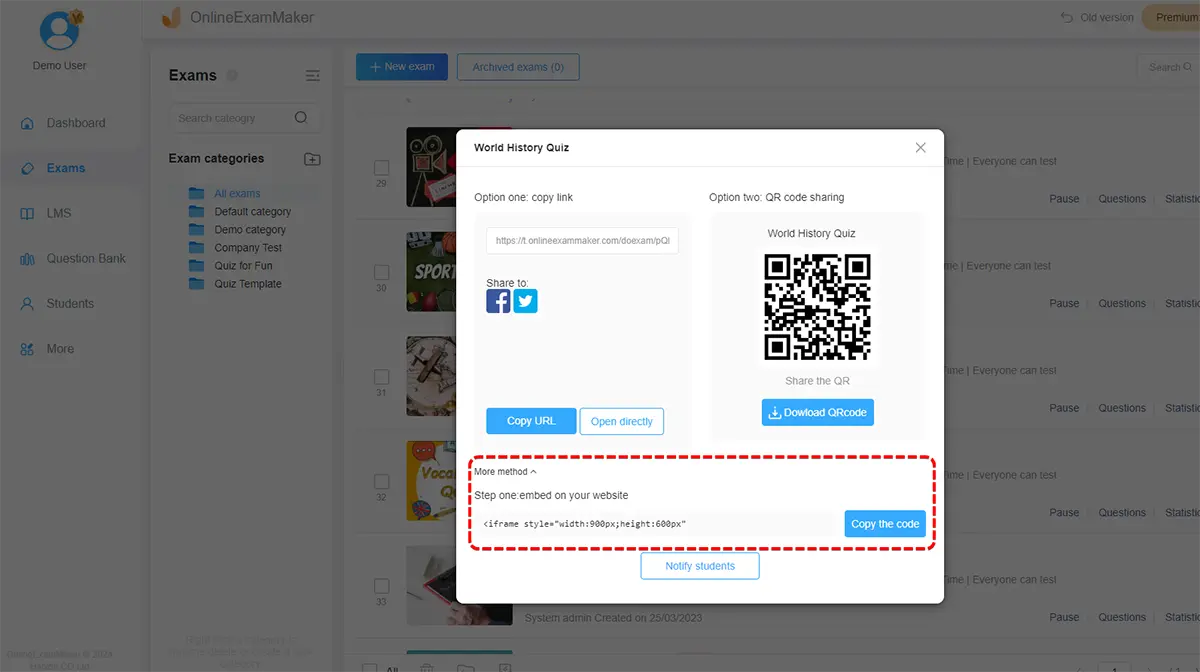Open the Exams list filter icon

[x=312, y=76]
